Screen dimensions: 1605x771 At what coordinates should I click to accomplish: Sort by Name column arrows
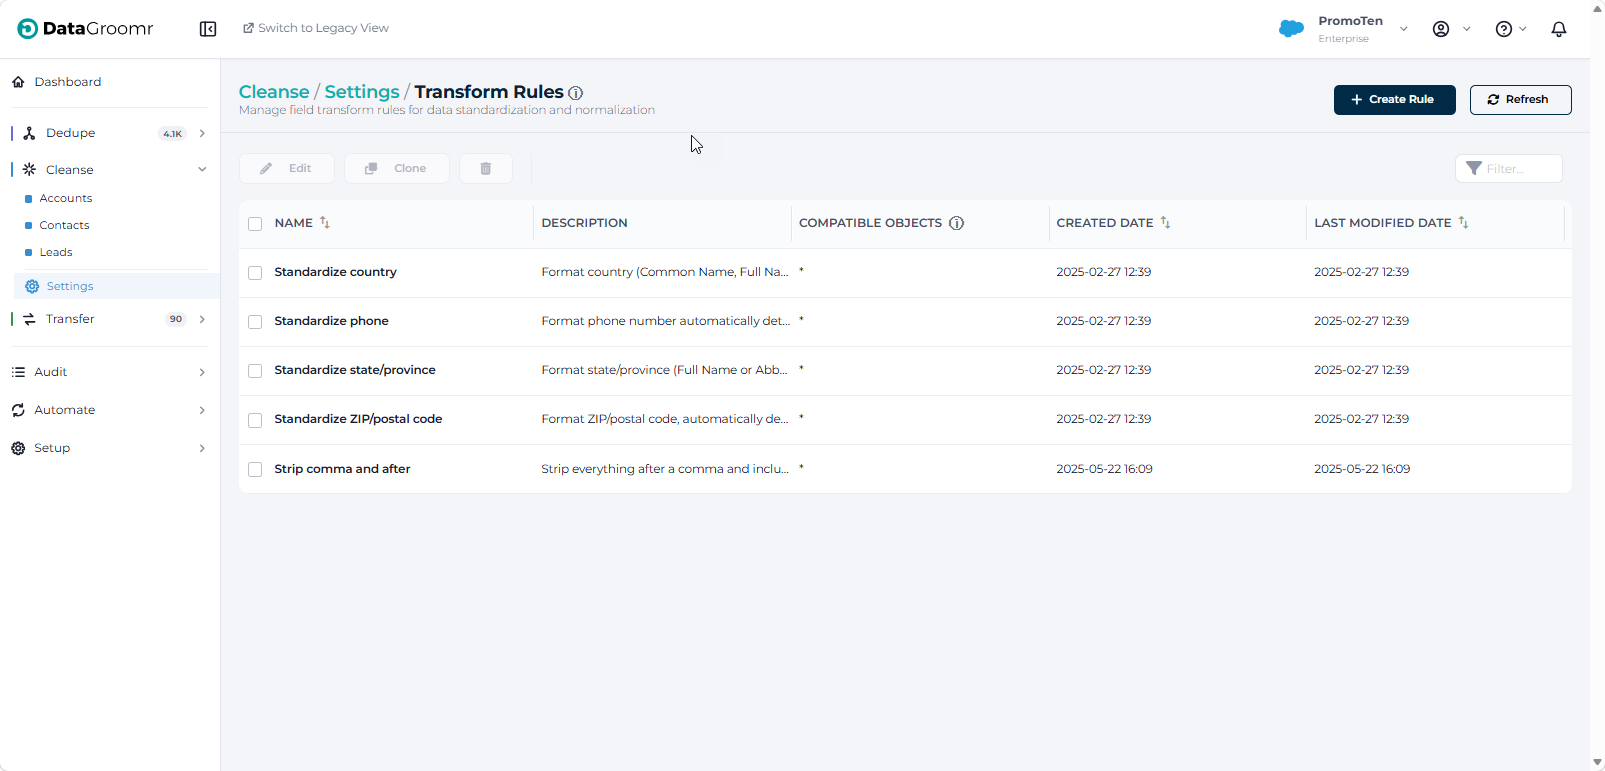point(325,223)
